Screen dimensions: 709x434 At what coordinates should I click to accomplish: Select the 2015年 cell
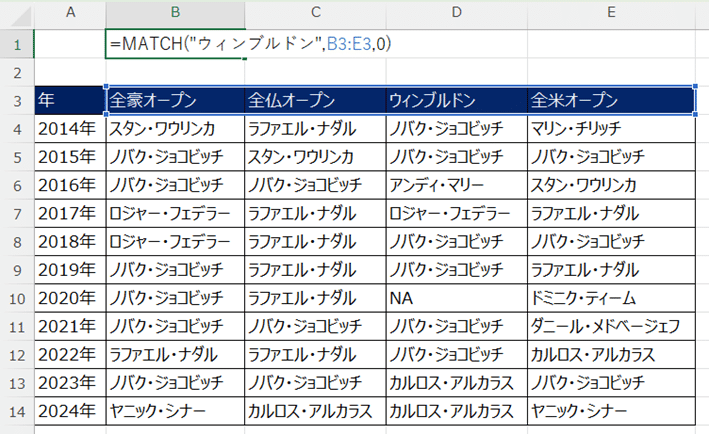[70, 157]
